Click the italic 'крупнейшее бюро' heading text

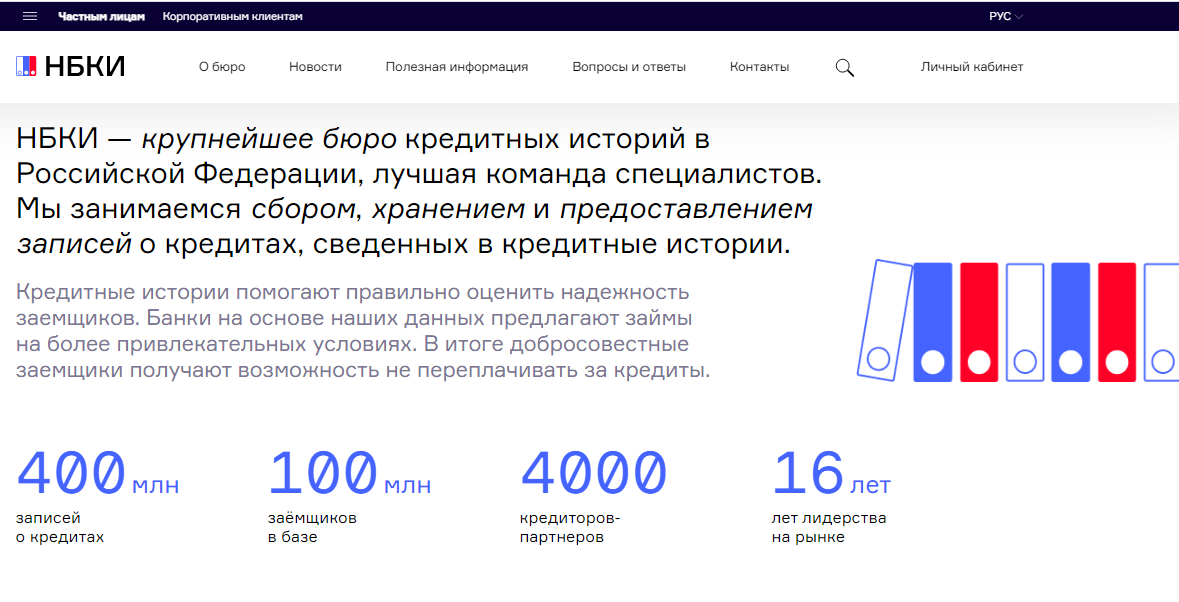pyautogui.click(x=269, y=139)
